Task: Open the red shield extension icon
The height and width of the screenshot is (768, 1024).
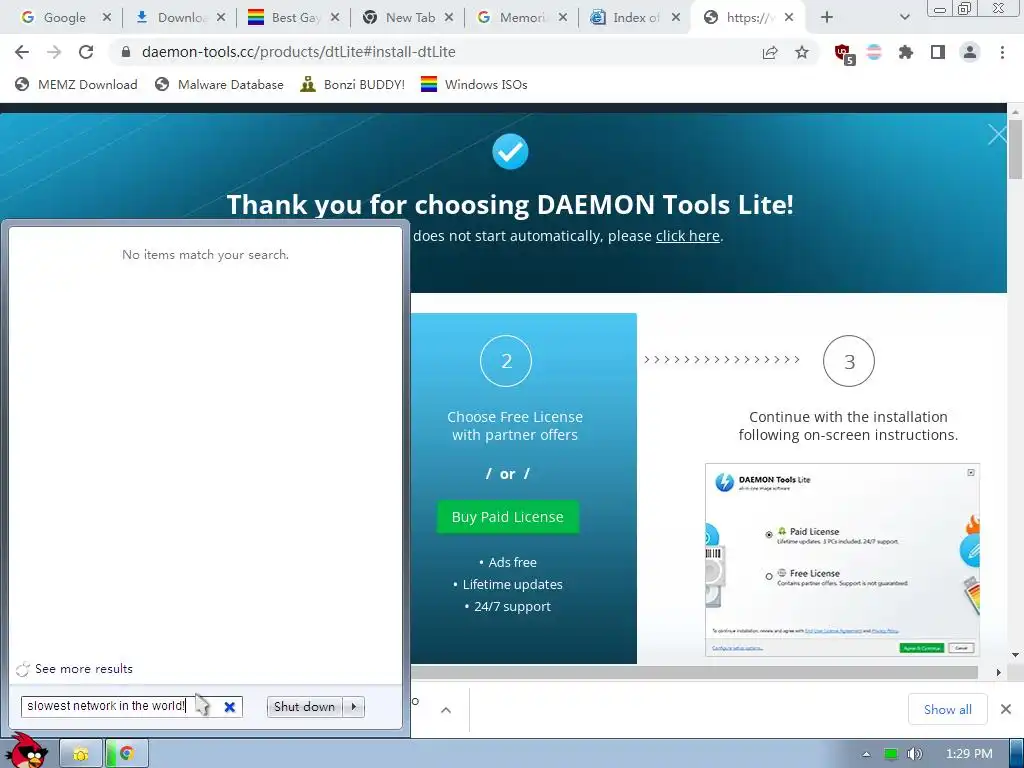Action: coord(844,54)
